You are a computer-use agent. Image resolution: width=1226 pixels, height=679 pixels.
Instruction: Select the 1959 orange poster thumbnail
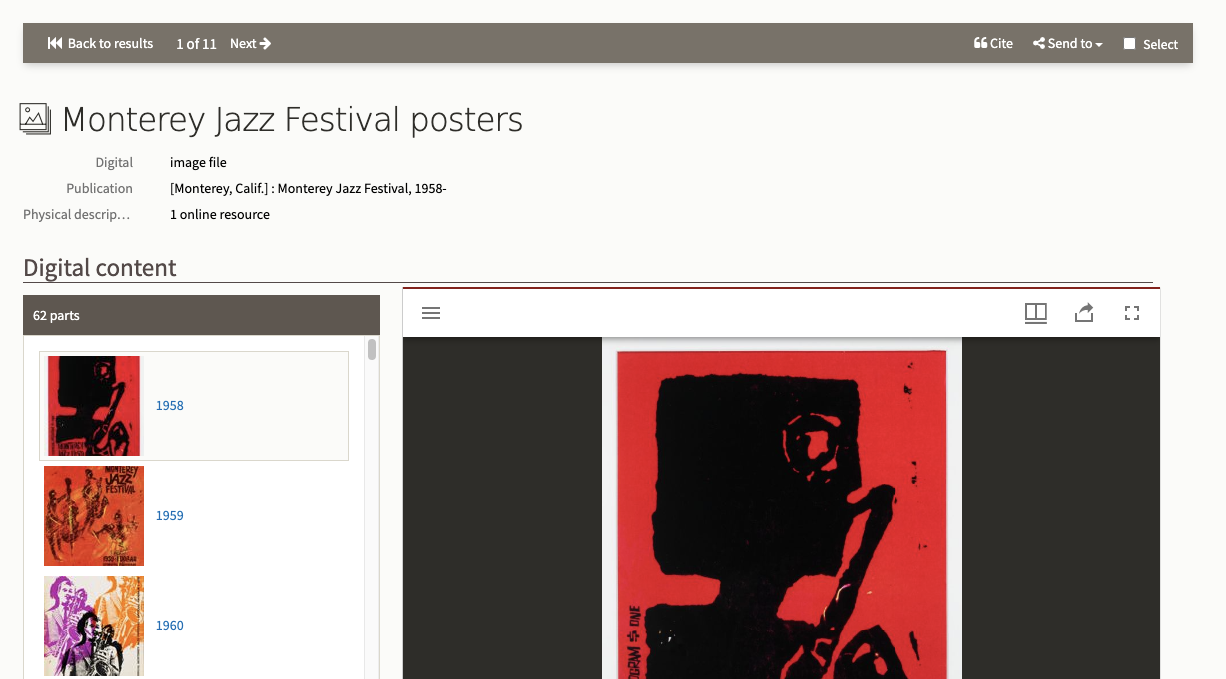click(x=94, y=516)
